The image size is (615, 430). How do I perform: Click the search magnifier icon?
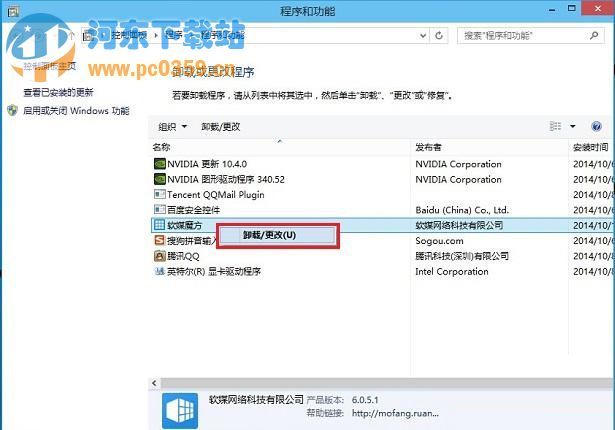coord(594,36)
